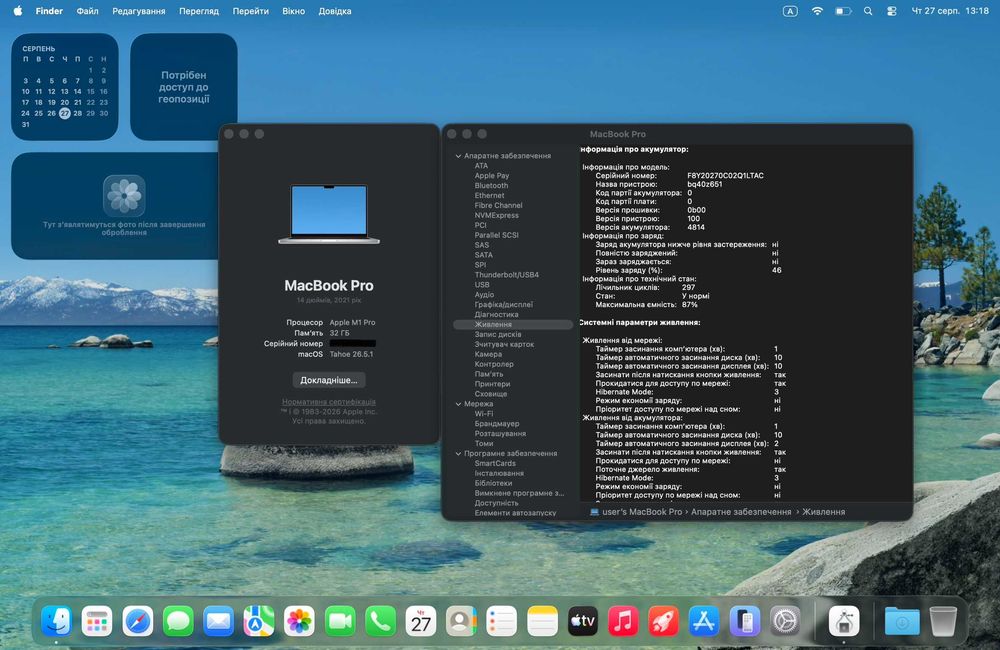Open Spotlight search in menu bar
The width and height of the screenshot is (1000, 650).
[x=868, y=11]
